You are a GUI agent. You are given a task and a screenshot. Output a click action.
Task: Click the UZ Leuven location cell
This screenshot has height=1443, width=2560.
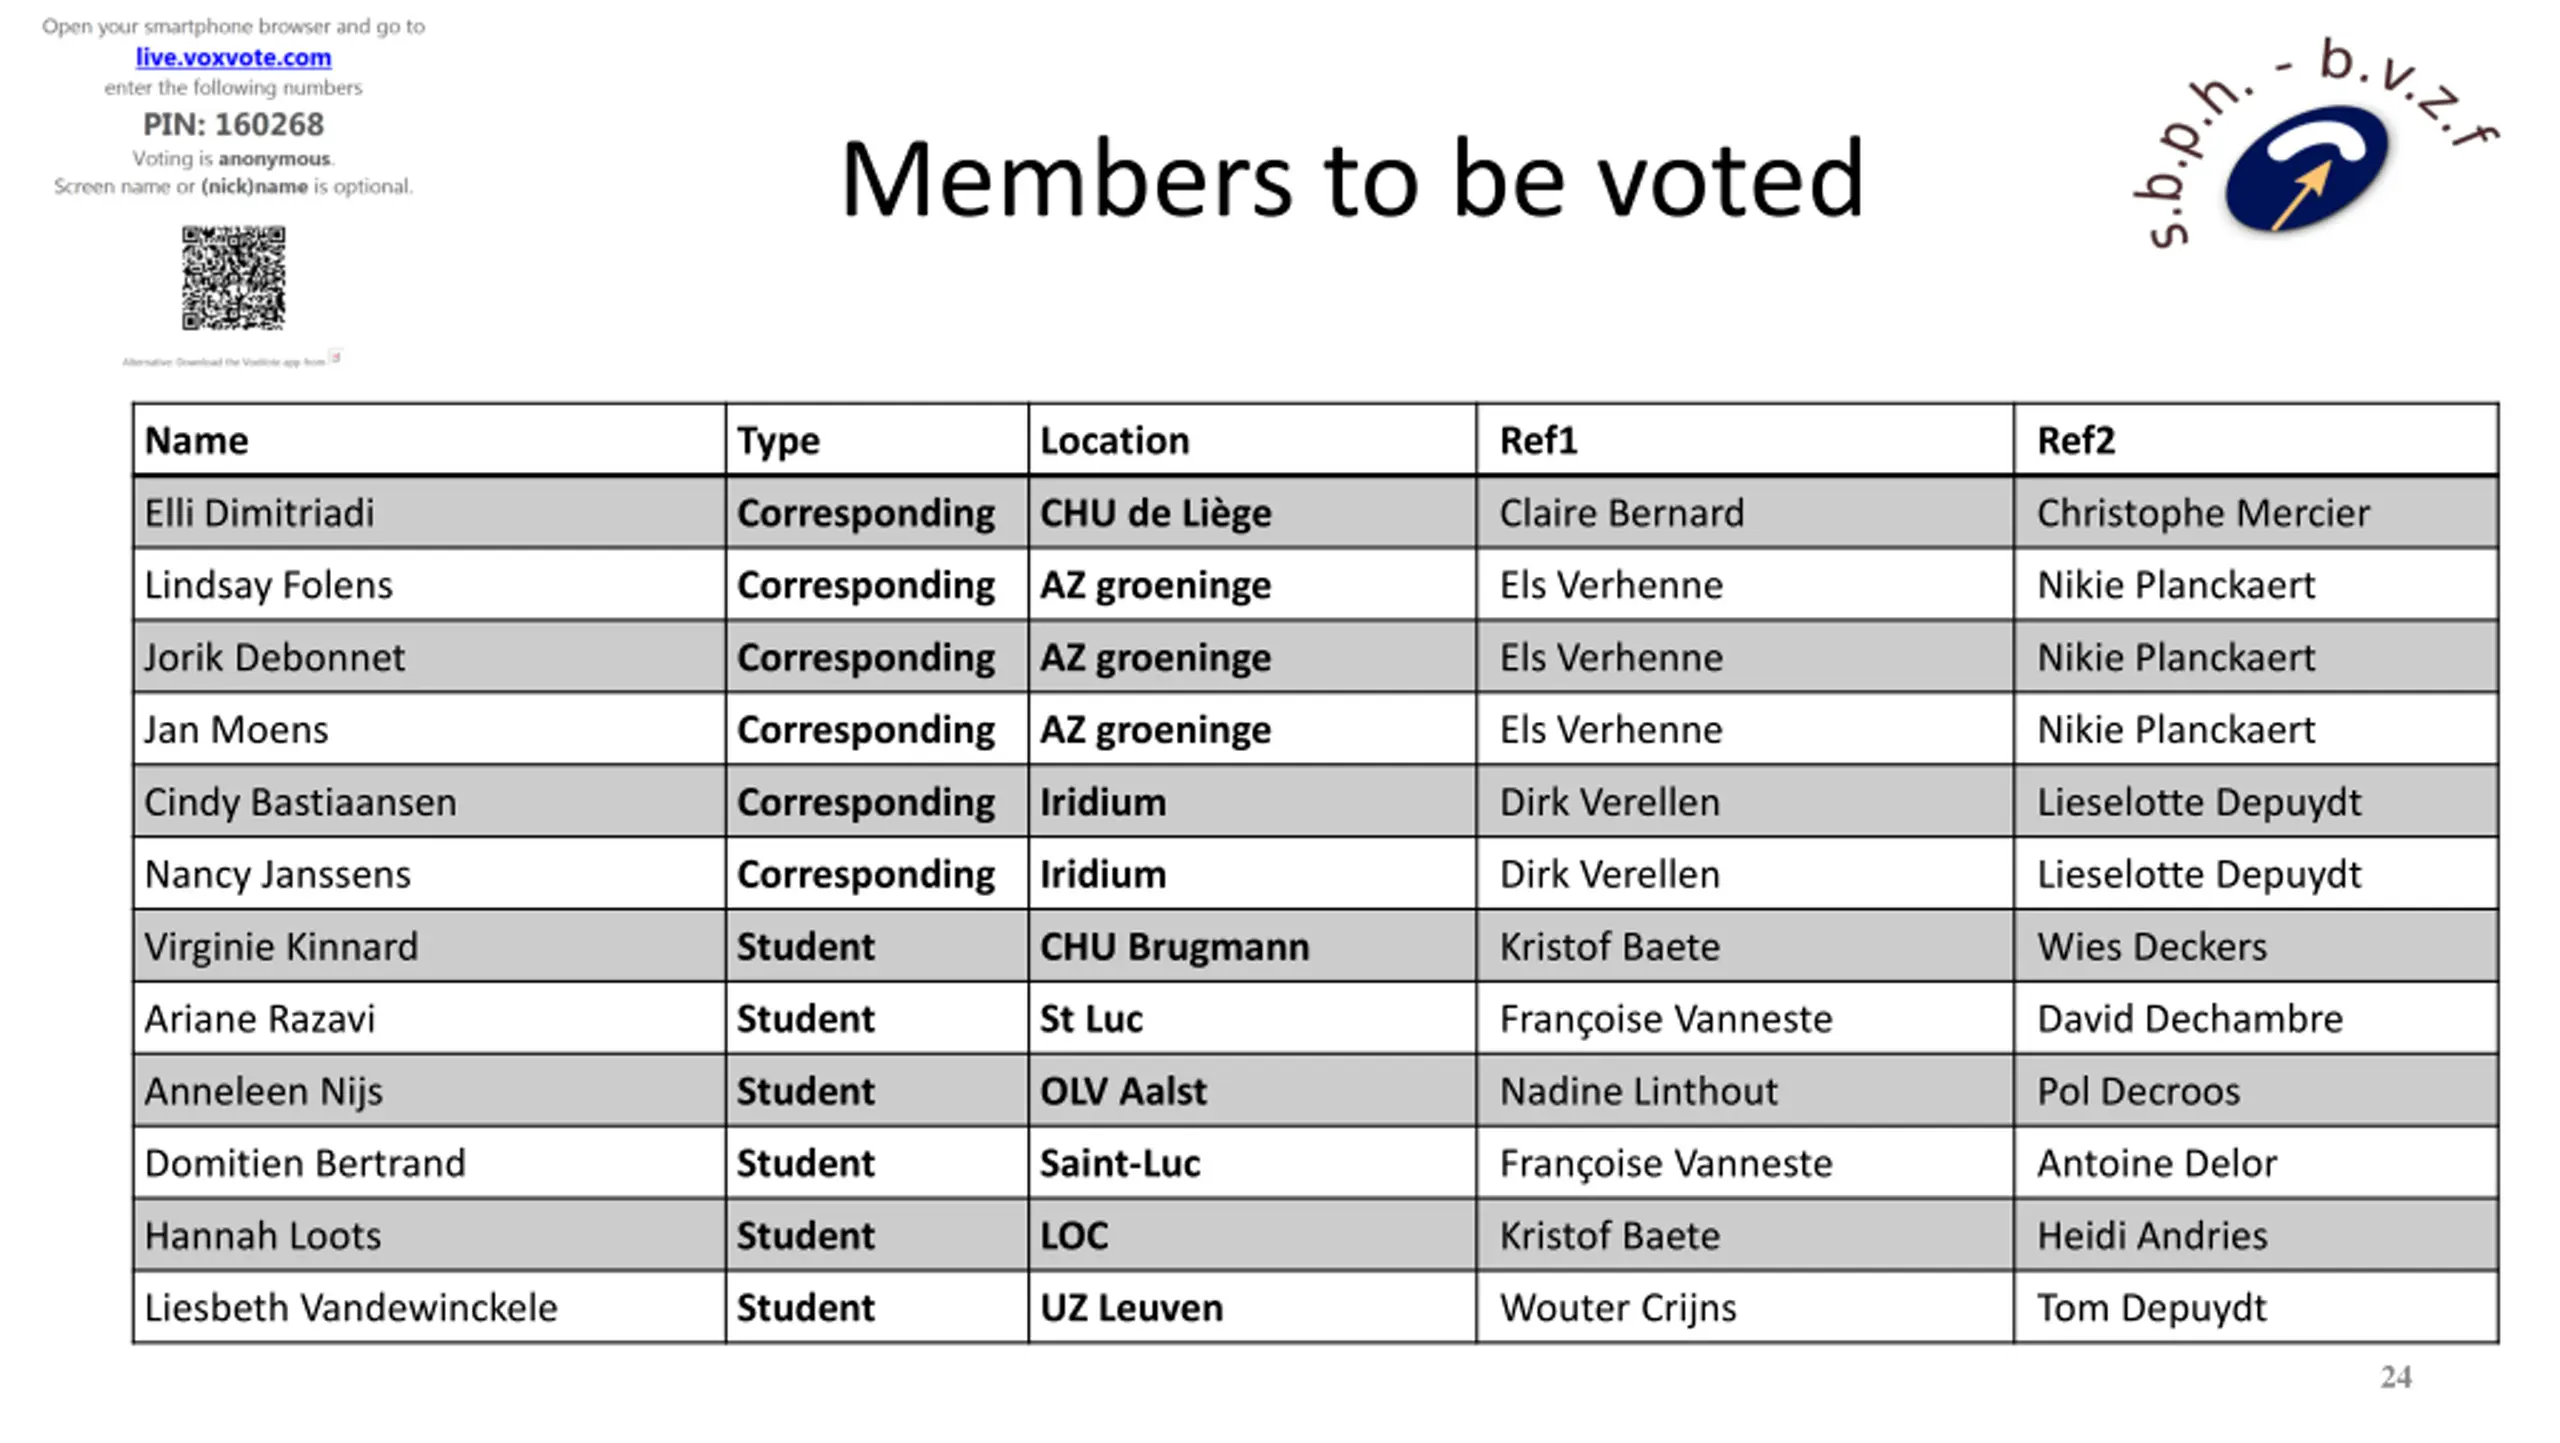1131,1308
